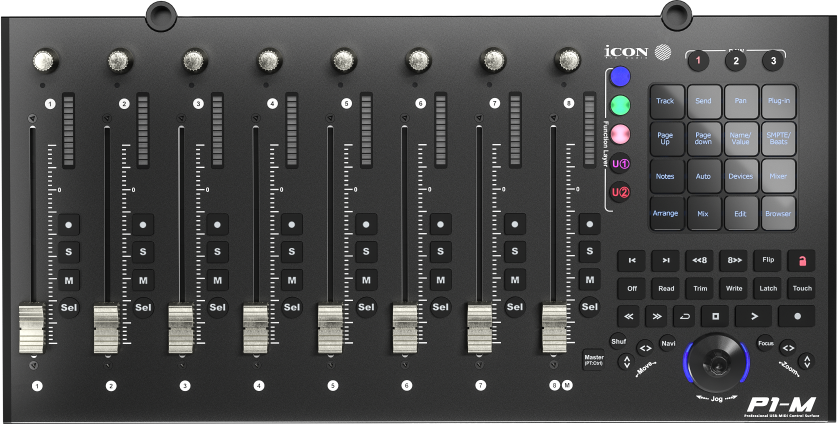Arm record on channel 5

(366, 225)
